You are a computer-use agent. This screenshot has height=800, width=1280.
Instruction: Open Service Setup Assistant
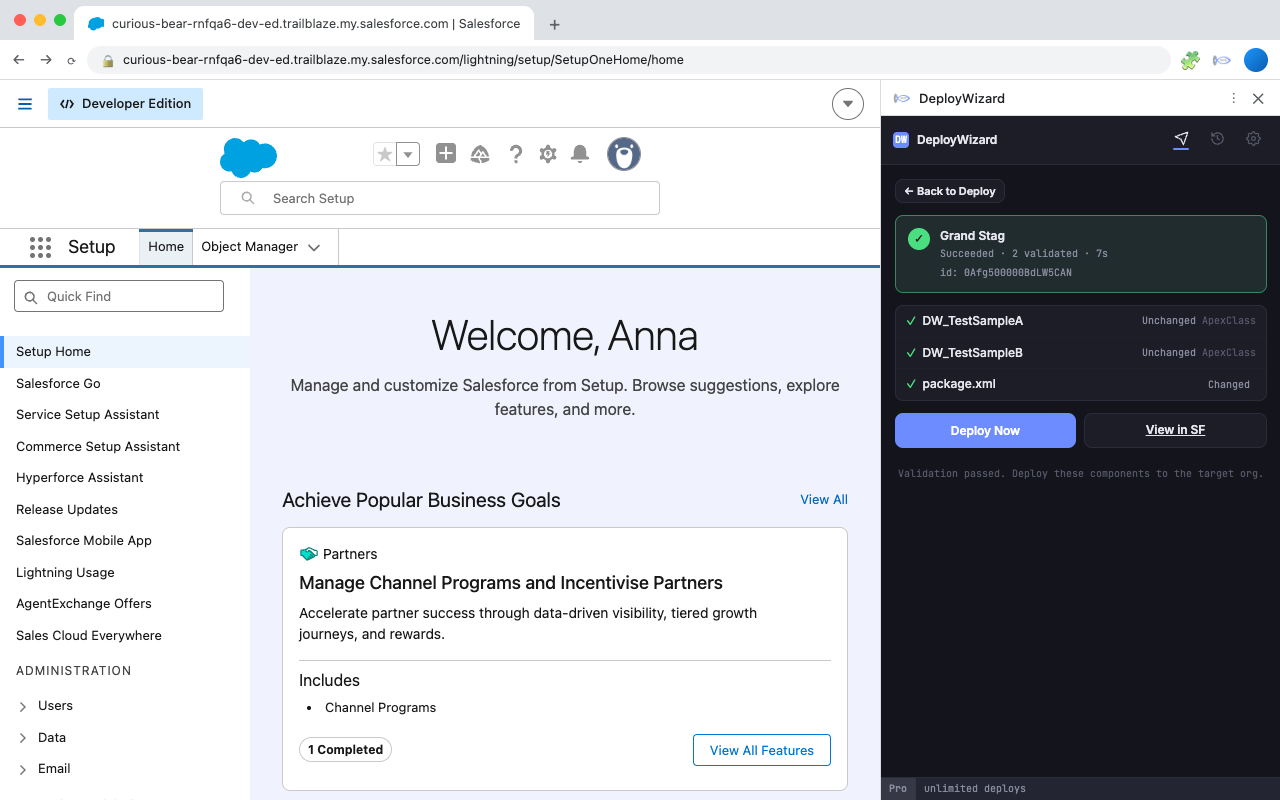click(x=88, y=415)
